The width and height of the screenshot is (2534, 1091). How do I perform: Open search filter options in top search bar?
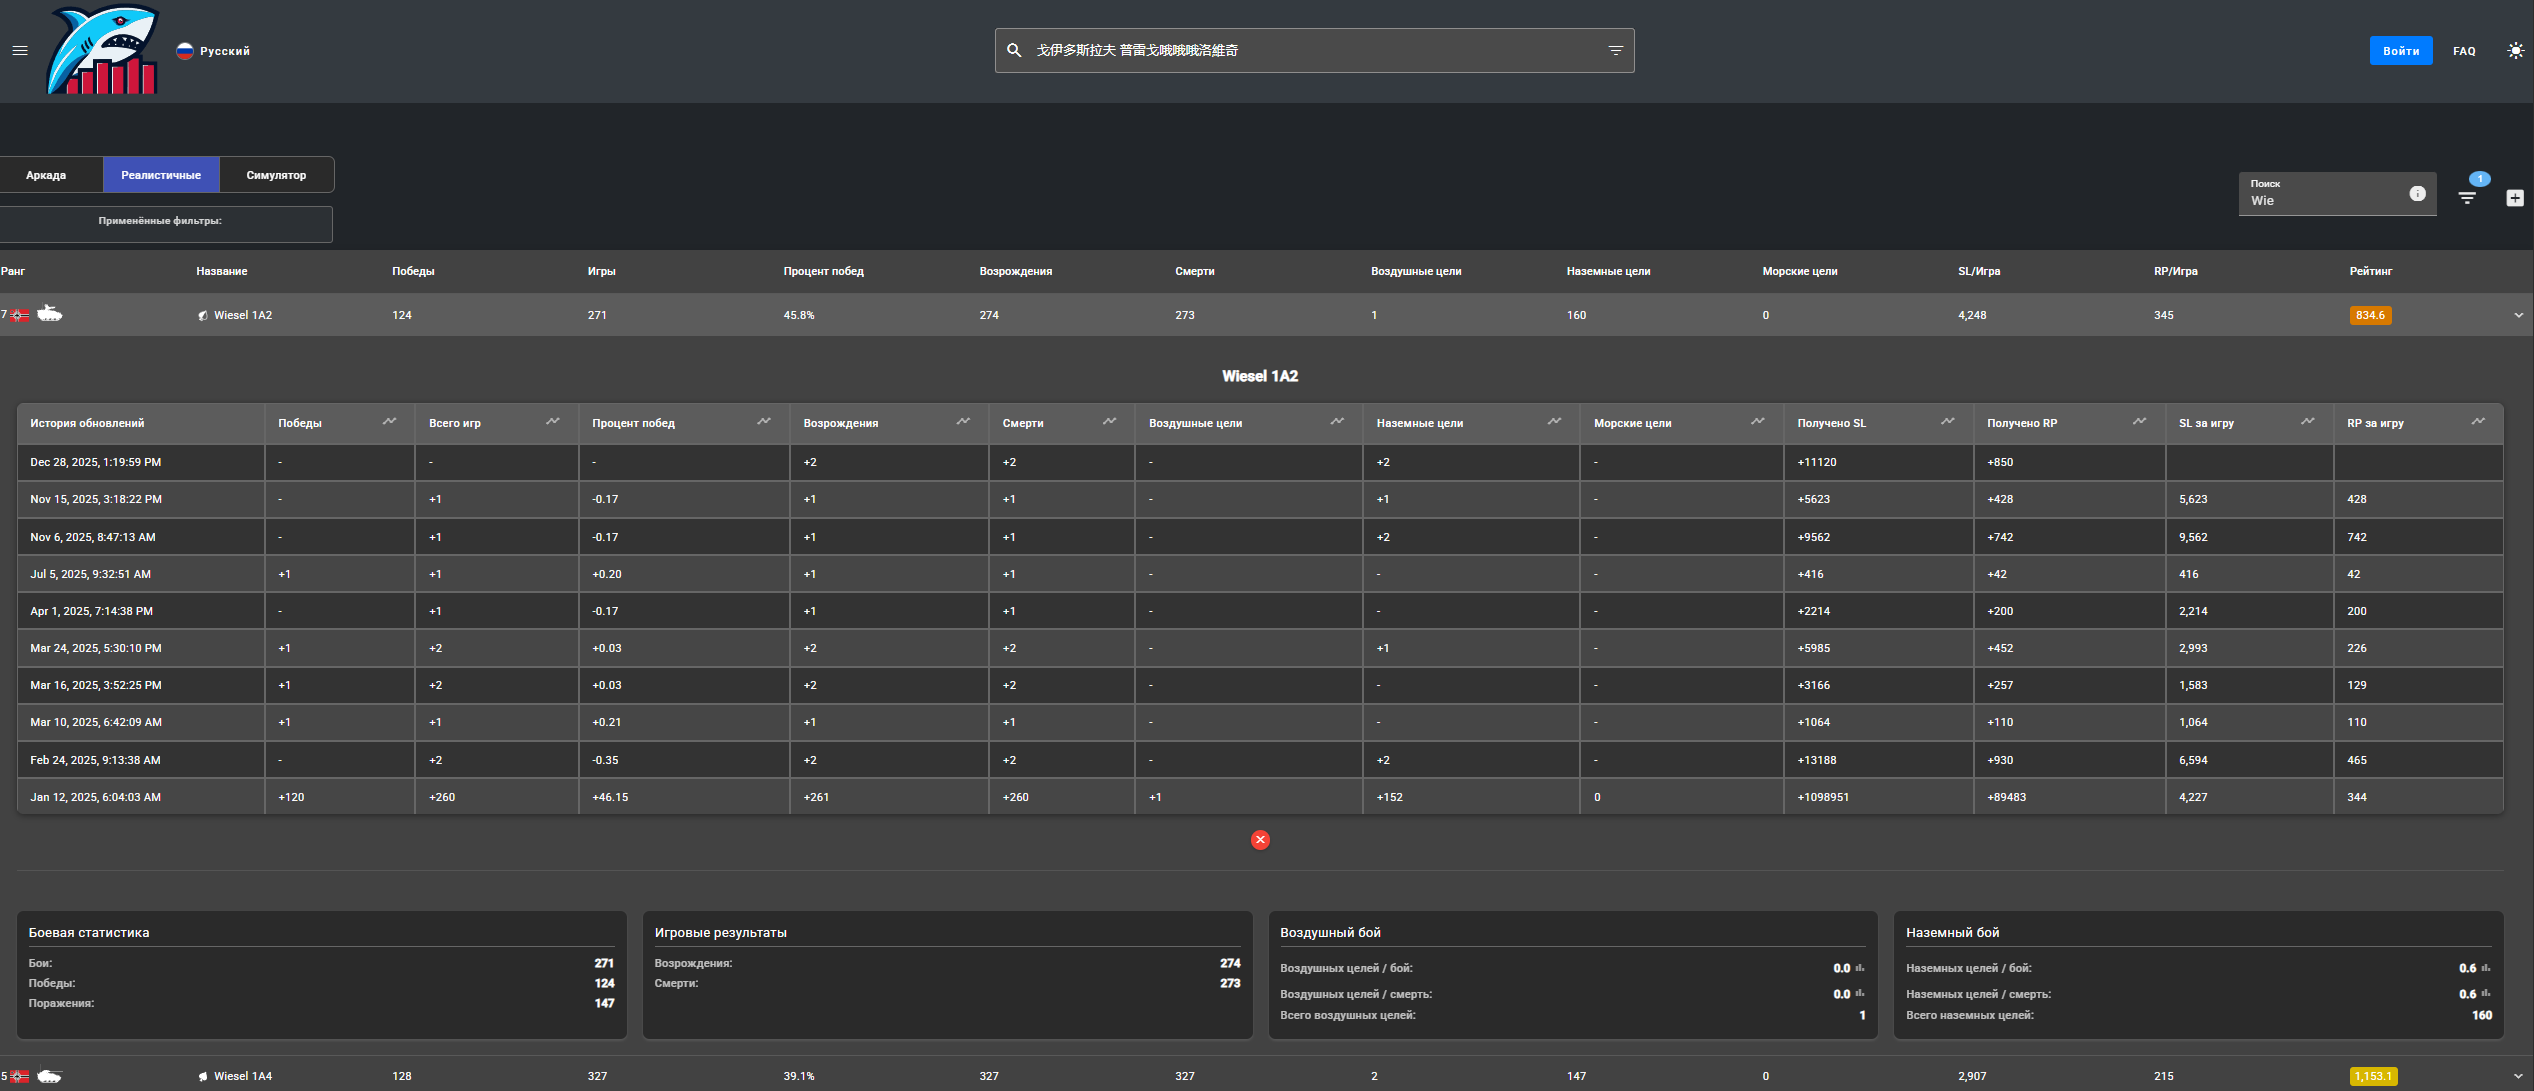click(1615, 50)
